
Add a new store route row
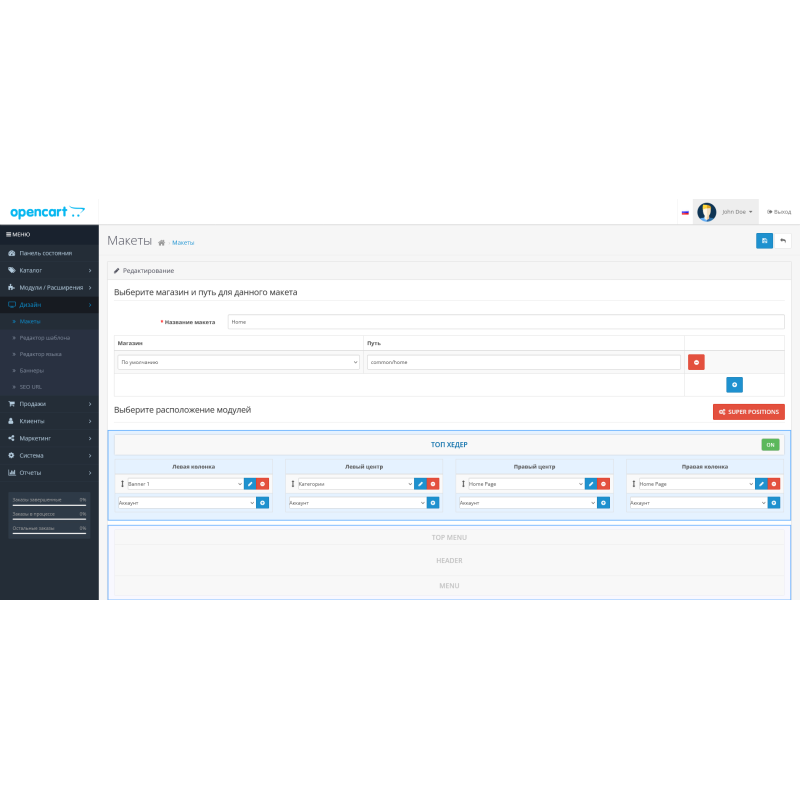(x=734, y=384)
